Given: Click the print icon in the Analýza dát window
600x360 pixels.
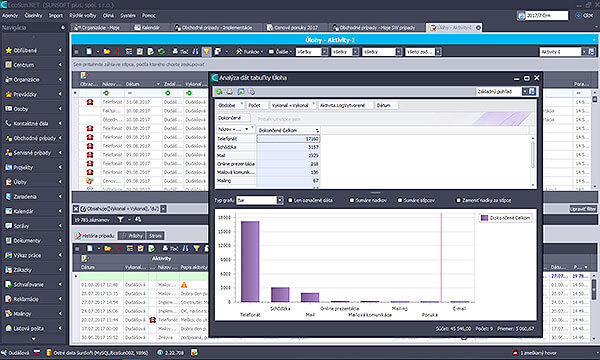Looking at the screenshot, I should coord(230,91).
